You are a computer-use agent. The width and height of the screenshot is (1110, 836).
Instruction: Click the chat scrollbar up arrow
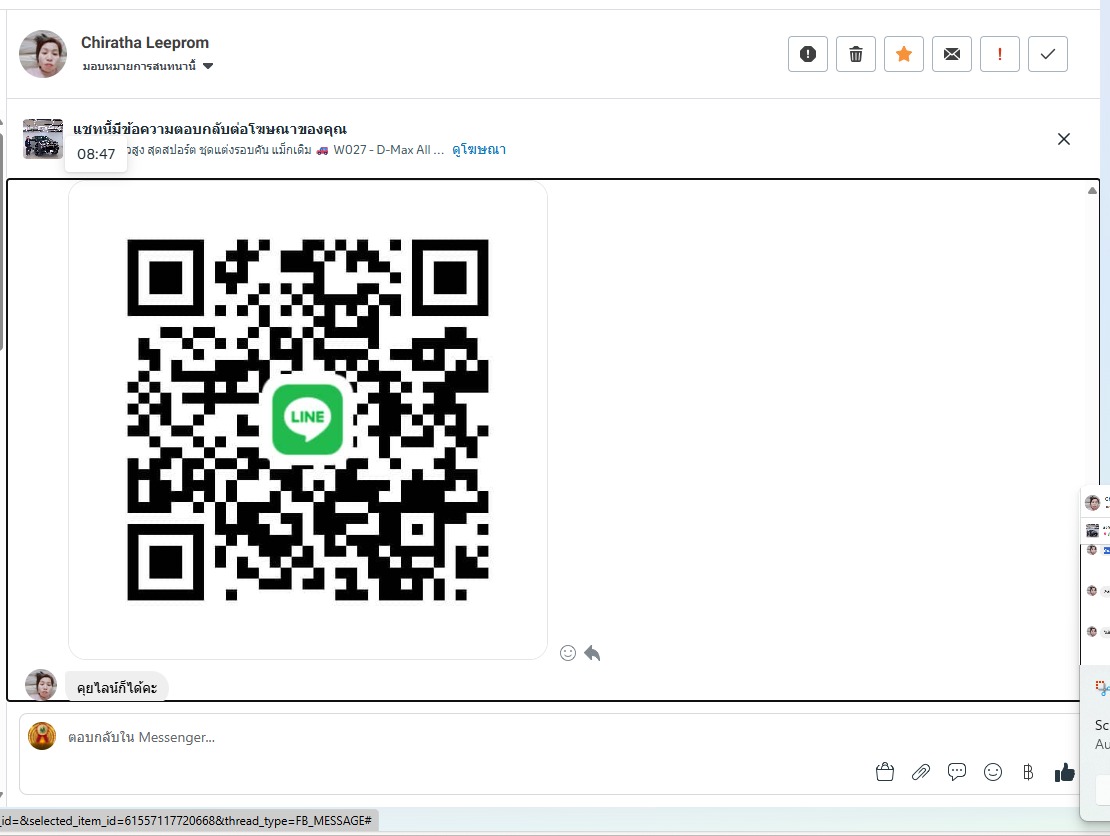(1092, 190)
